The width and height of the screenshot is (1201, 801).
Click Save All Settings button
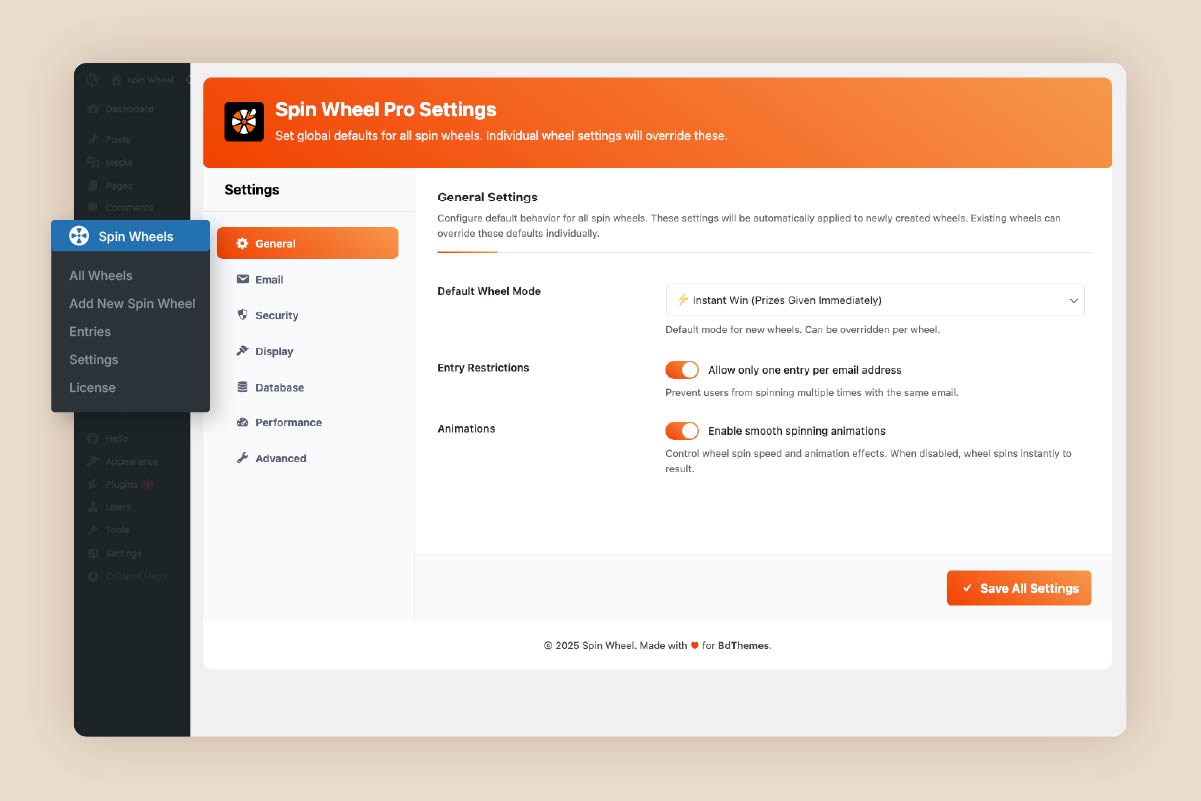(x=1019, y=588)
